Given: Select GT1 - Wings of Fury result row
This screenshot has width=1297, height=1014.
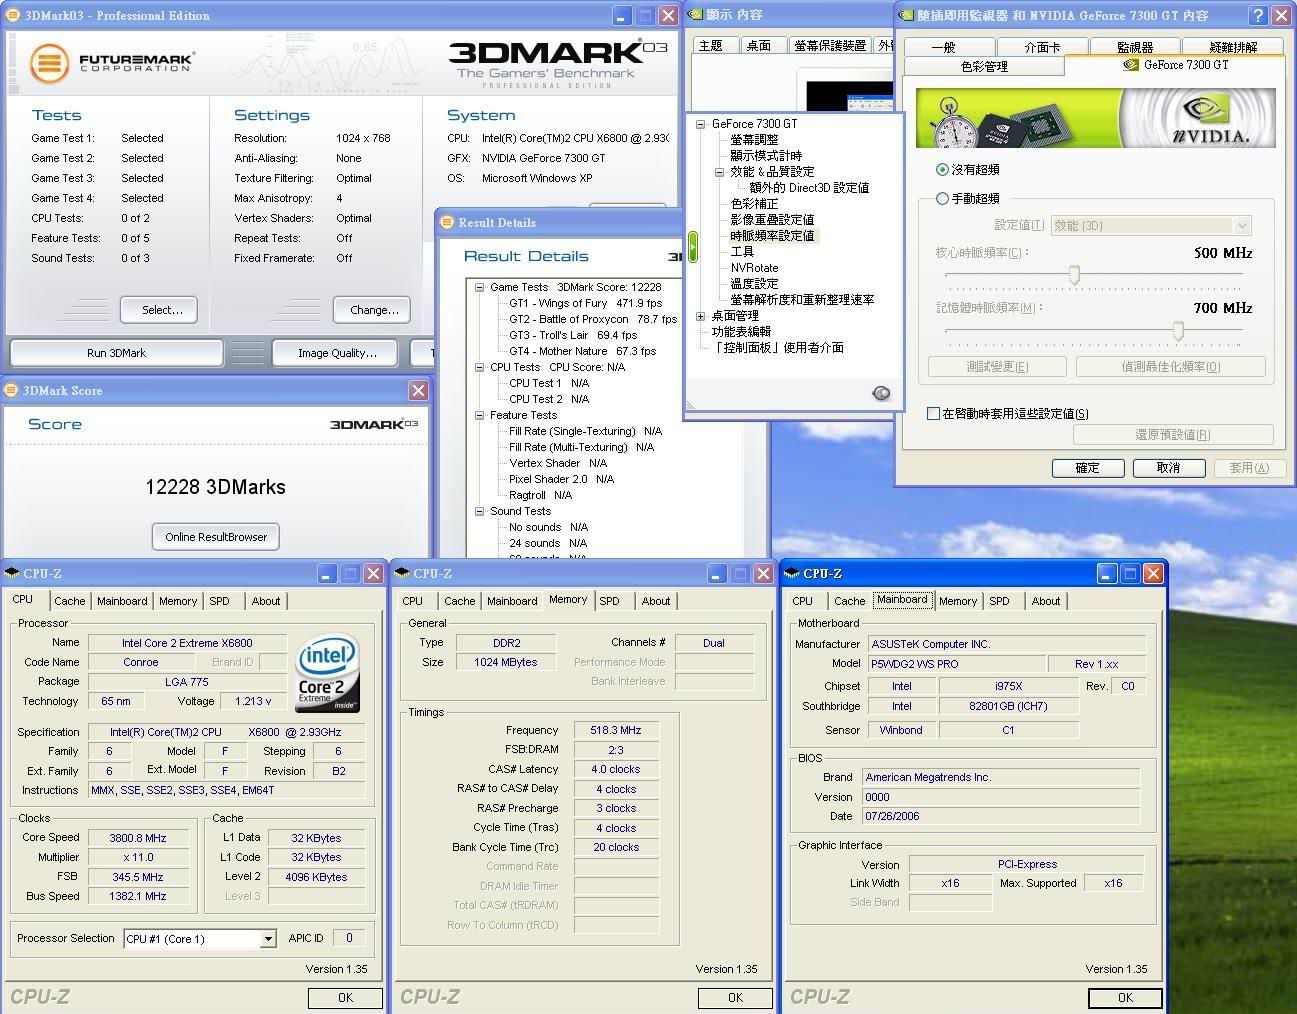Looking at the screenshot, I should click(585, 303).
